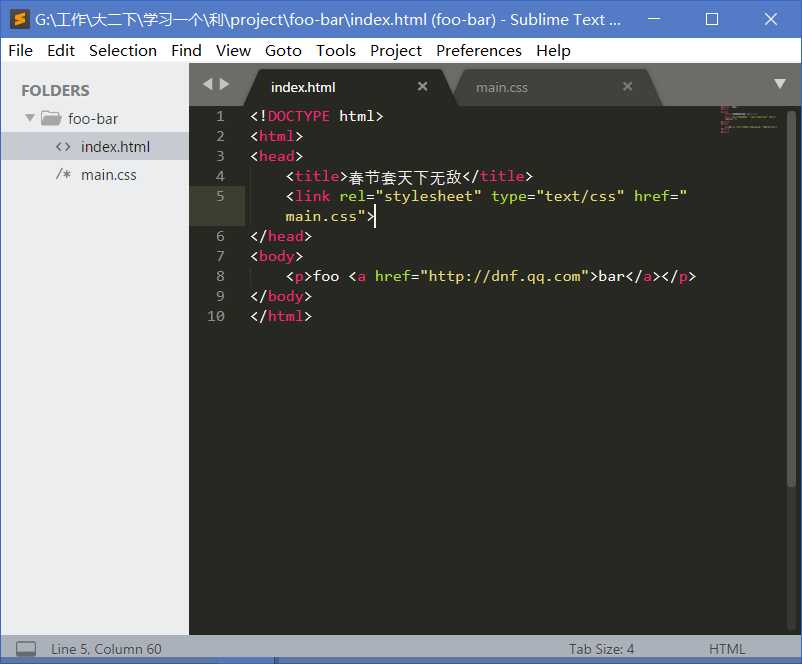Click the closing head tag on line 6

tap(281, 236)
